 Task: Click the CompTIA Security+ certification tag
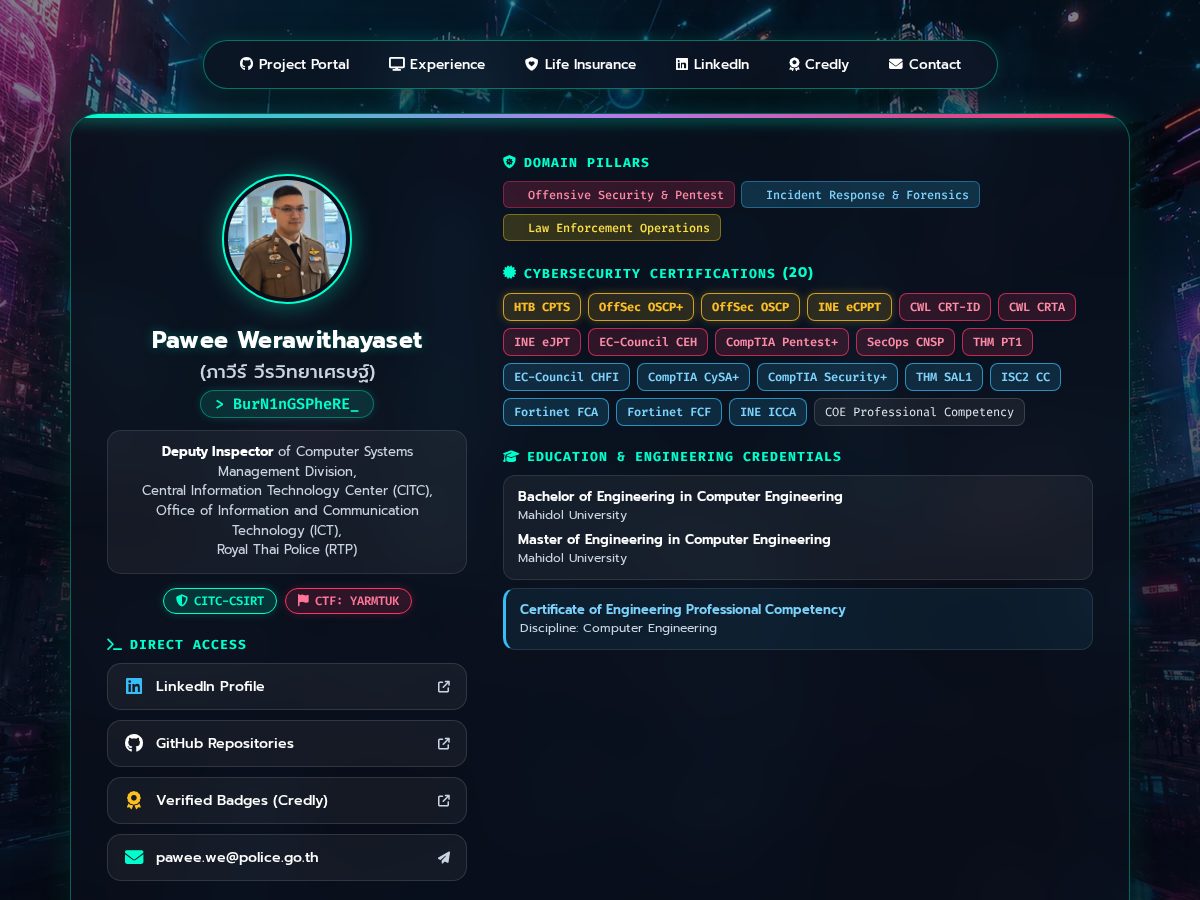pos(827,377)
